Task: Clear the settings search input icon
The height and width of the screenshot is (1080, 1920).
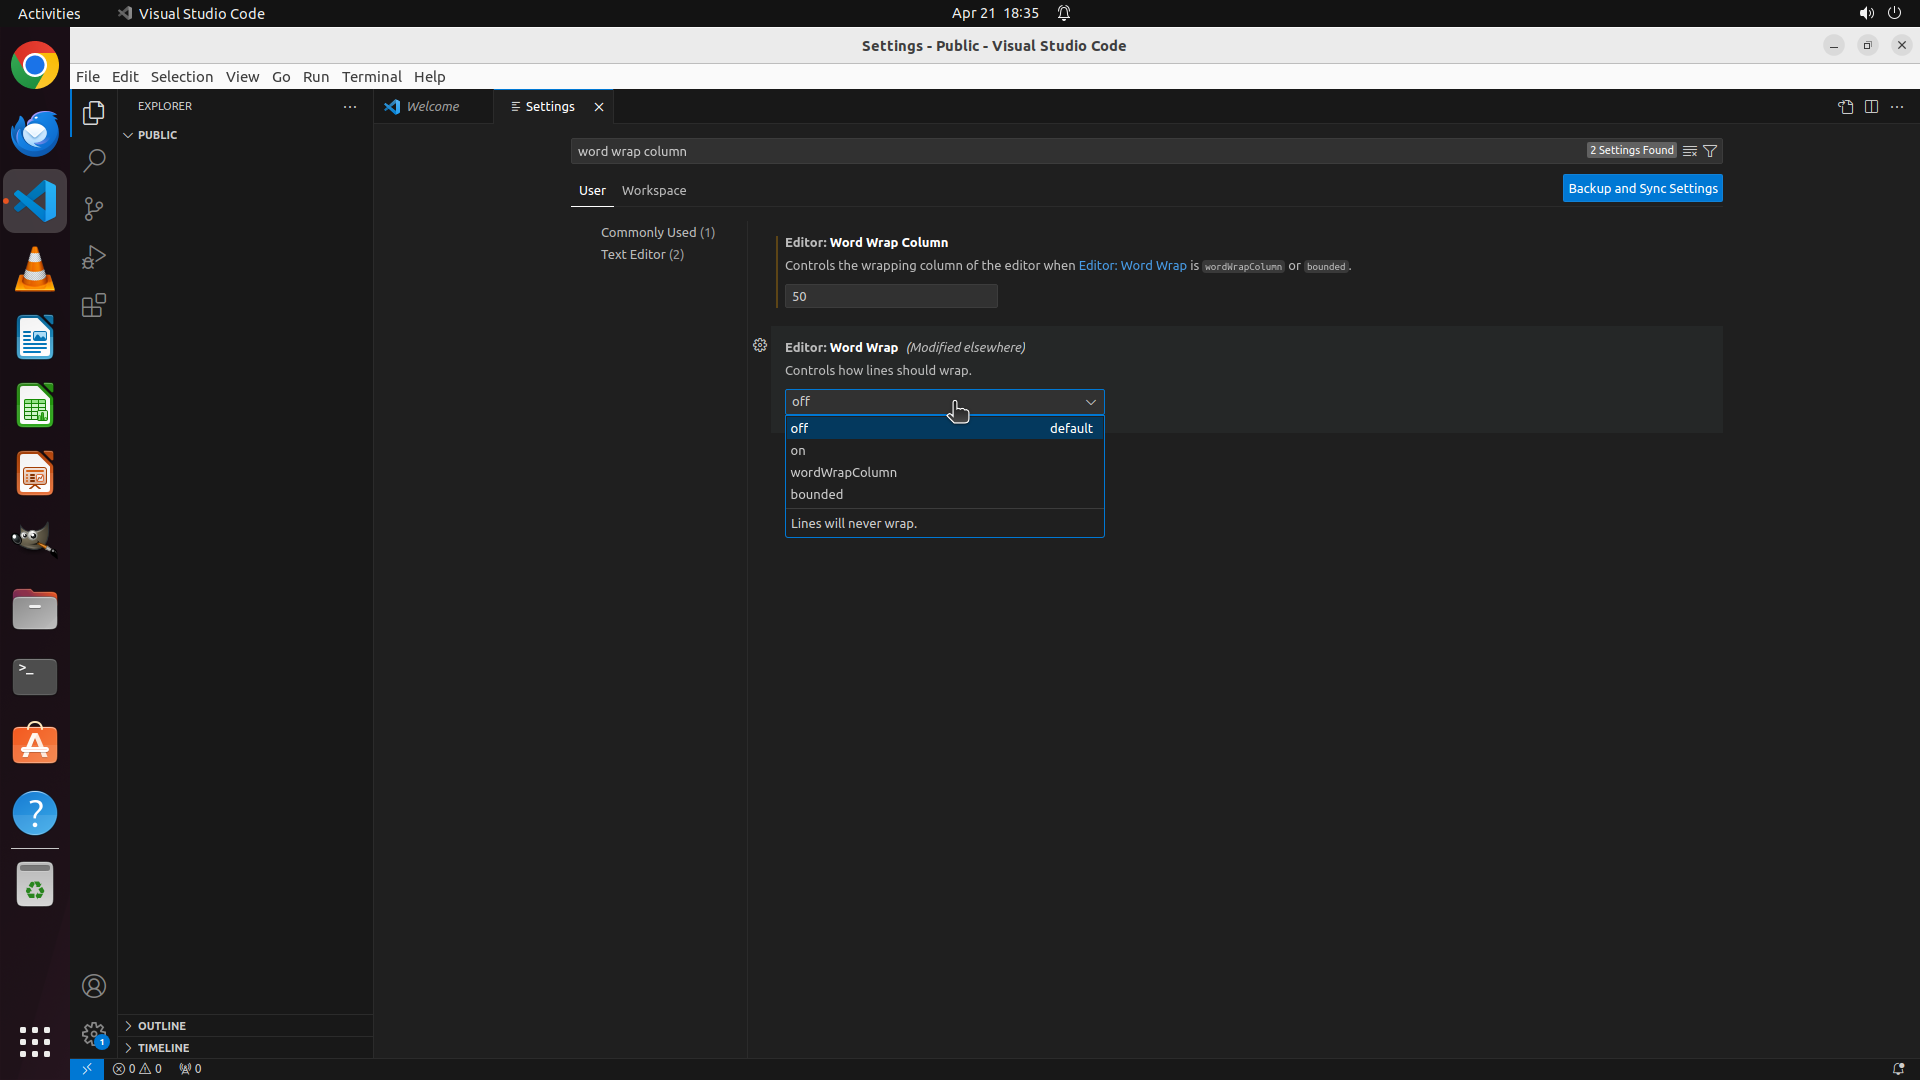Action: (1690, 151)
